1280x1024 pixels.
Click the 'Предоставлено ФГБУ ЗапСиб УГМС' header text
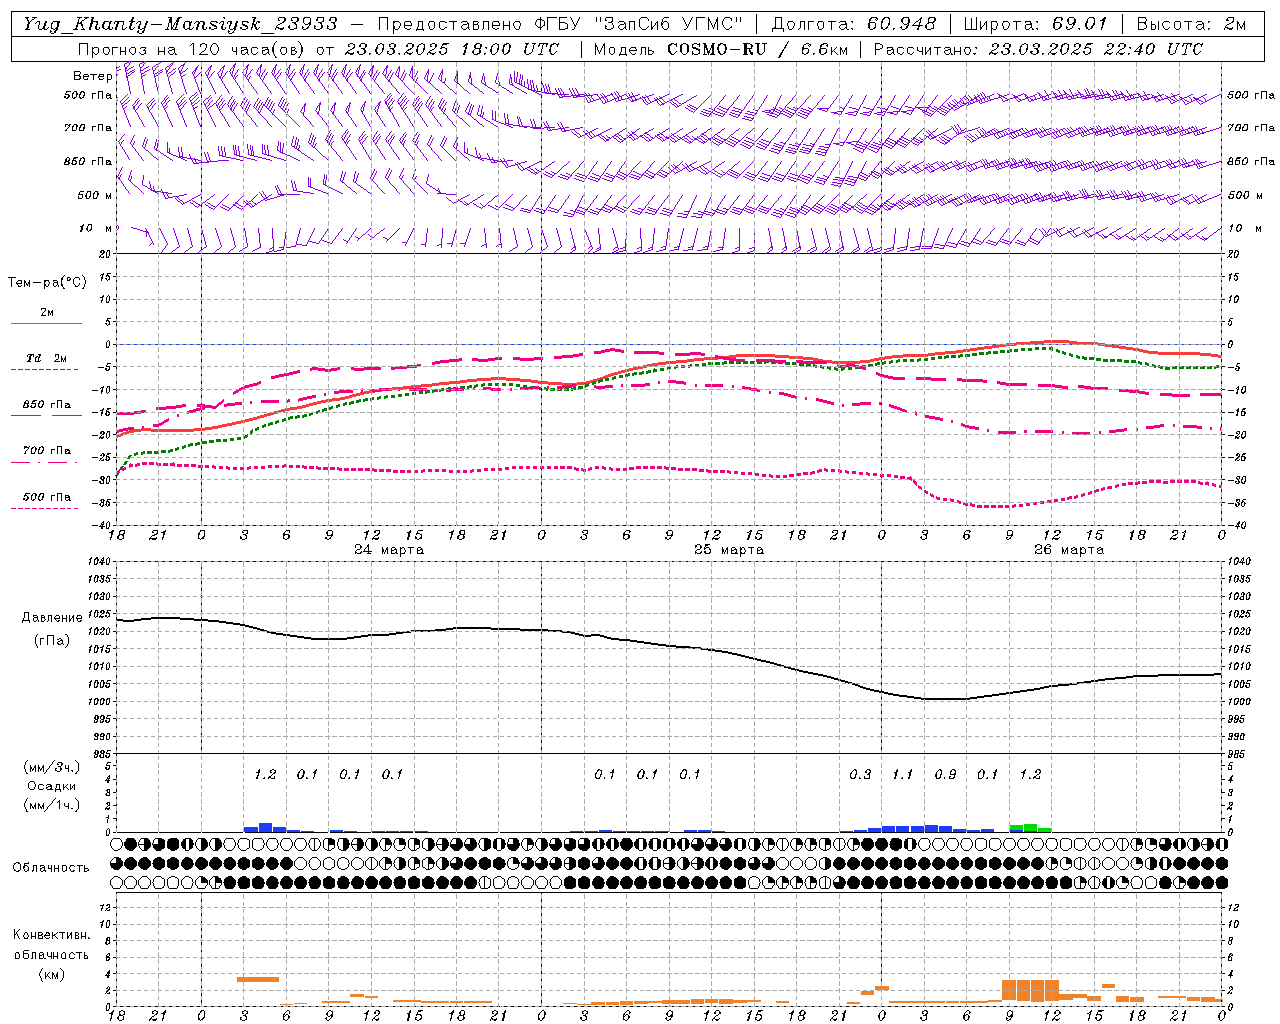pos(560,23)
